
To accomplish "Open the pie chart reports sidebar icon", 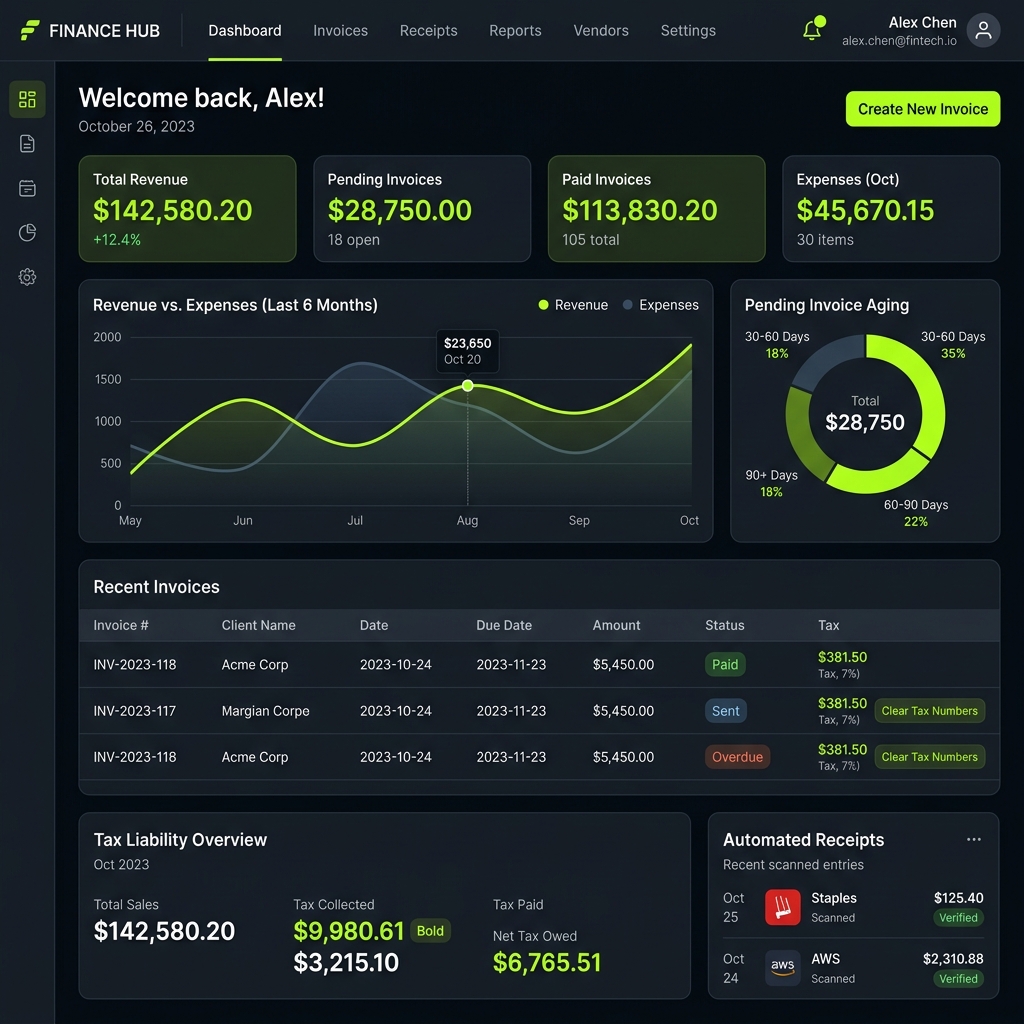I will (27, 233).
